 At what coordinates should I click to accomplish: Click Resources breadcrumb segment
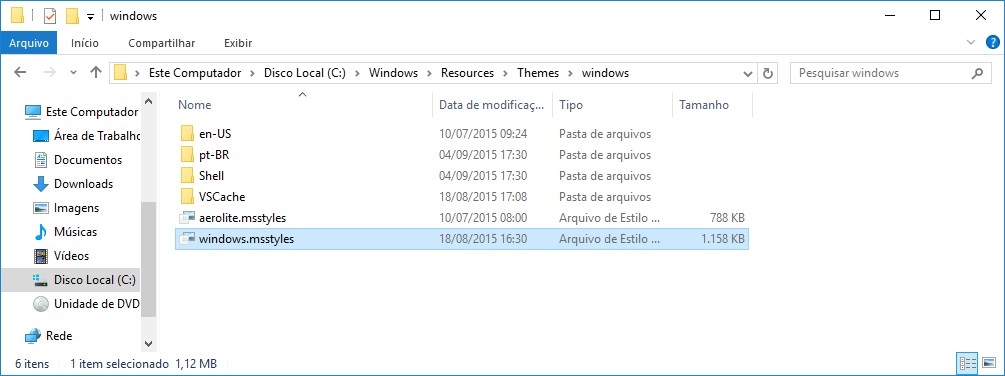(x=467, y=73)
